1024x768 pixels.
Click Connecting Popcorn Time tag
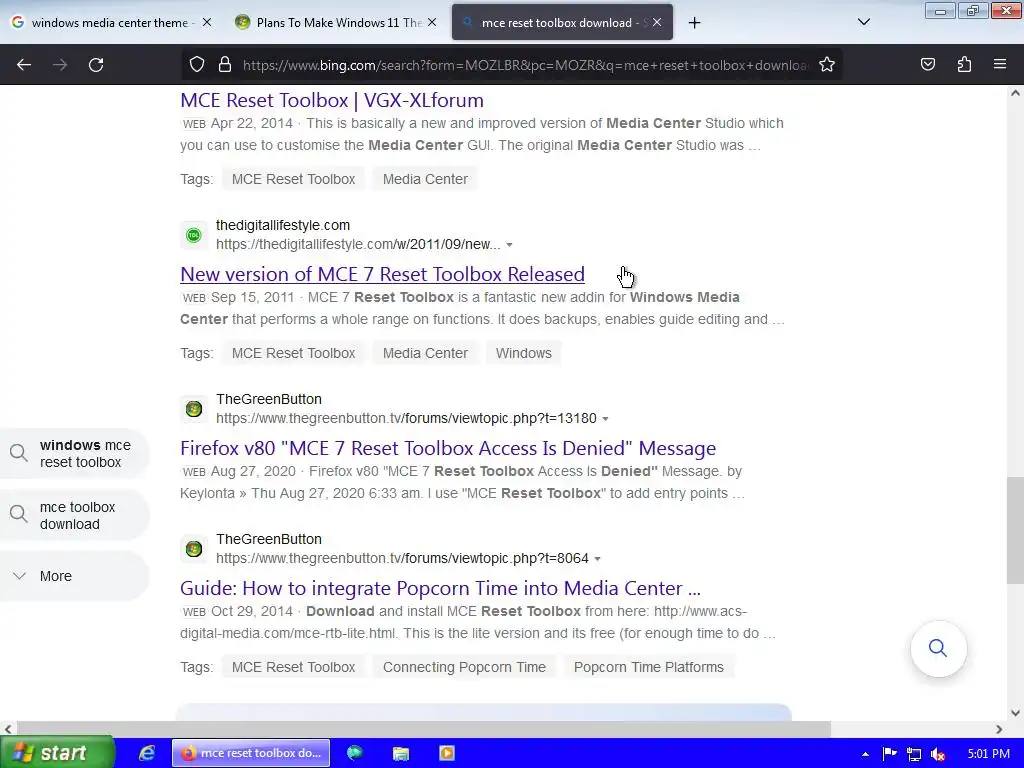(464, 667)
